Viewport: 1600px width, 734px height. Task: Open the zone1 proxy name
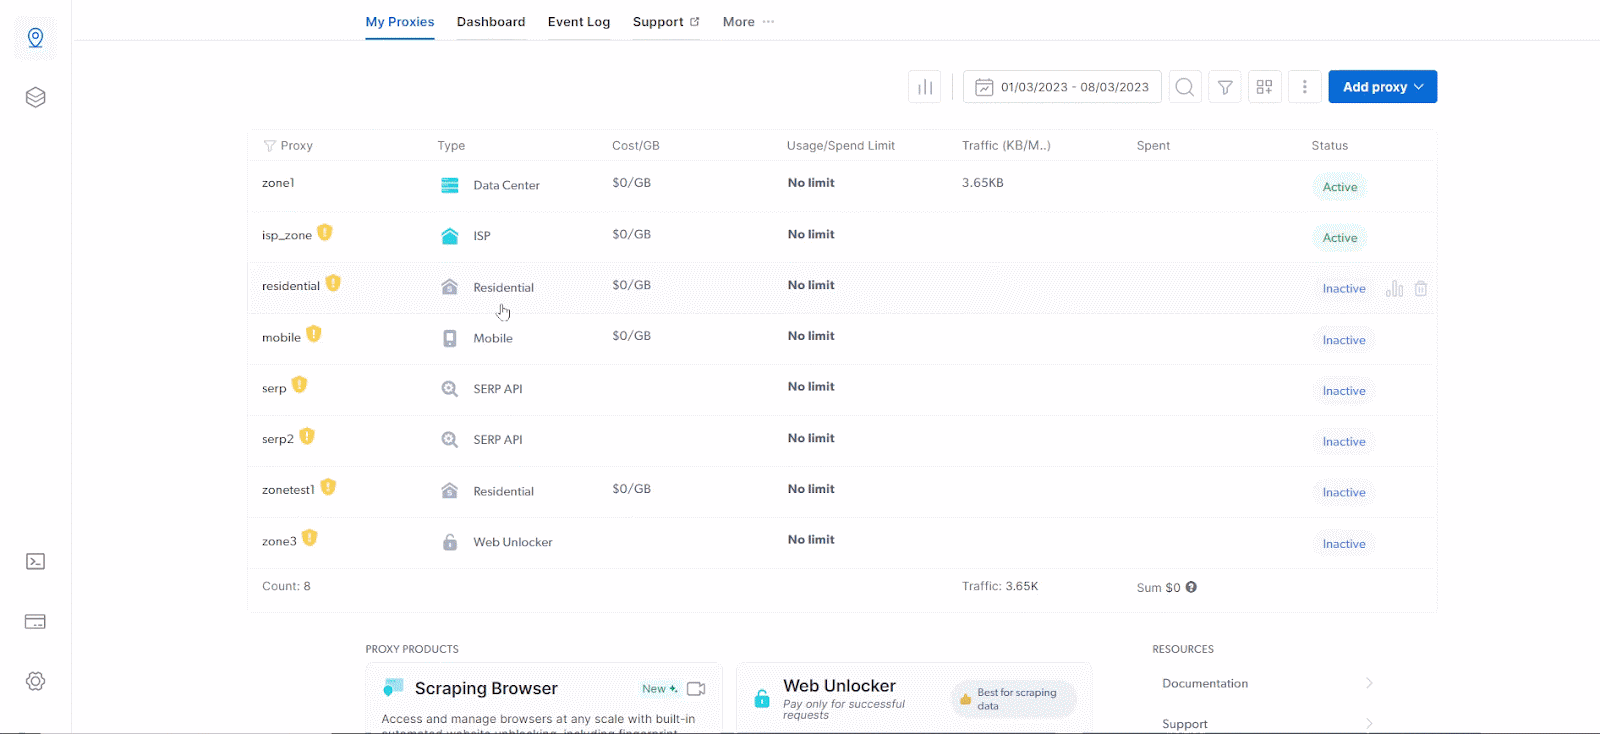coord(278,183)
